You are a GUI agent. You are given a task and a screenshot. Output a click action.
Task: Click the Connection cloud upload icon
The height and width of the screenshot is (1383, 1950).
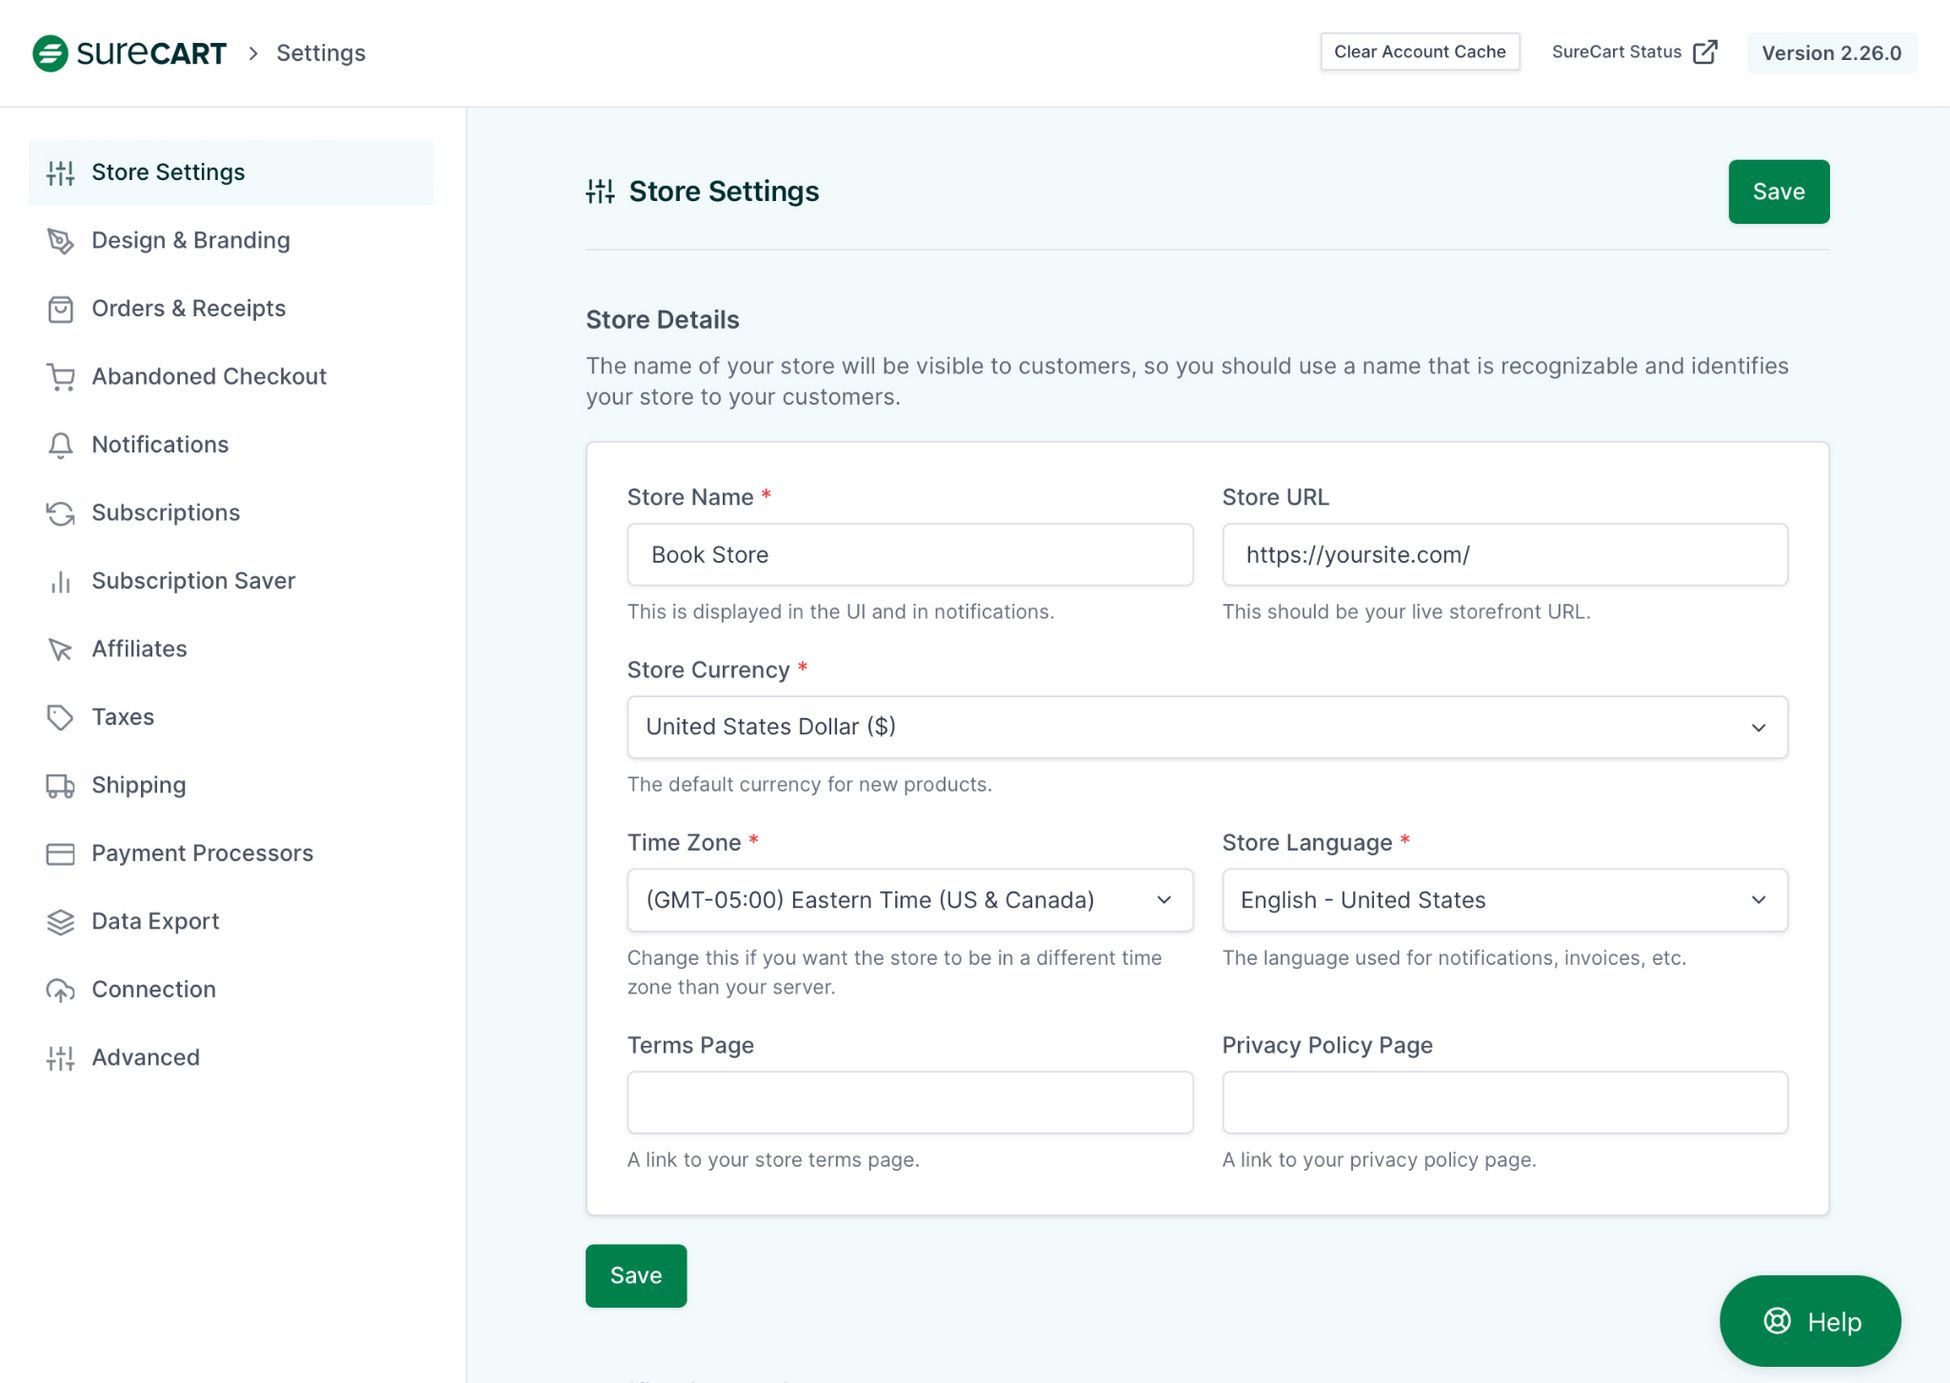60,990
